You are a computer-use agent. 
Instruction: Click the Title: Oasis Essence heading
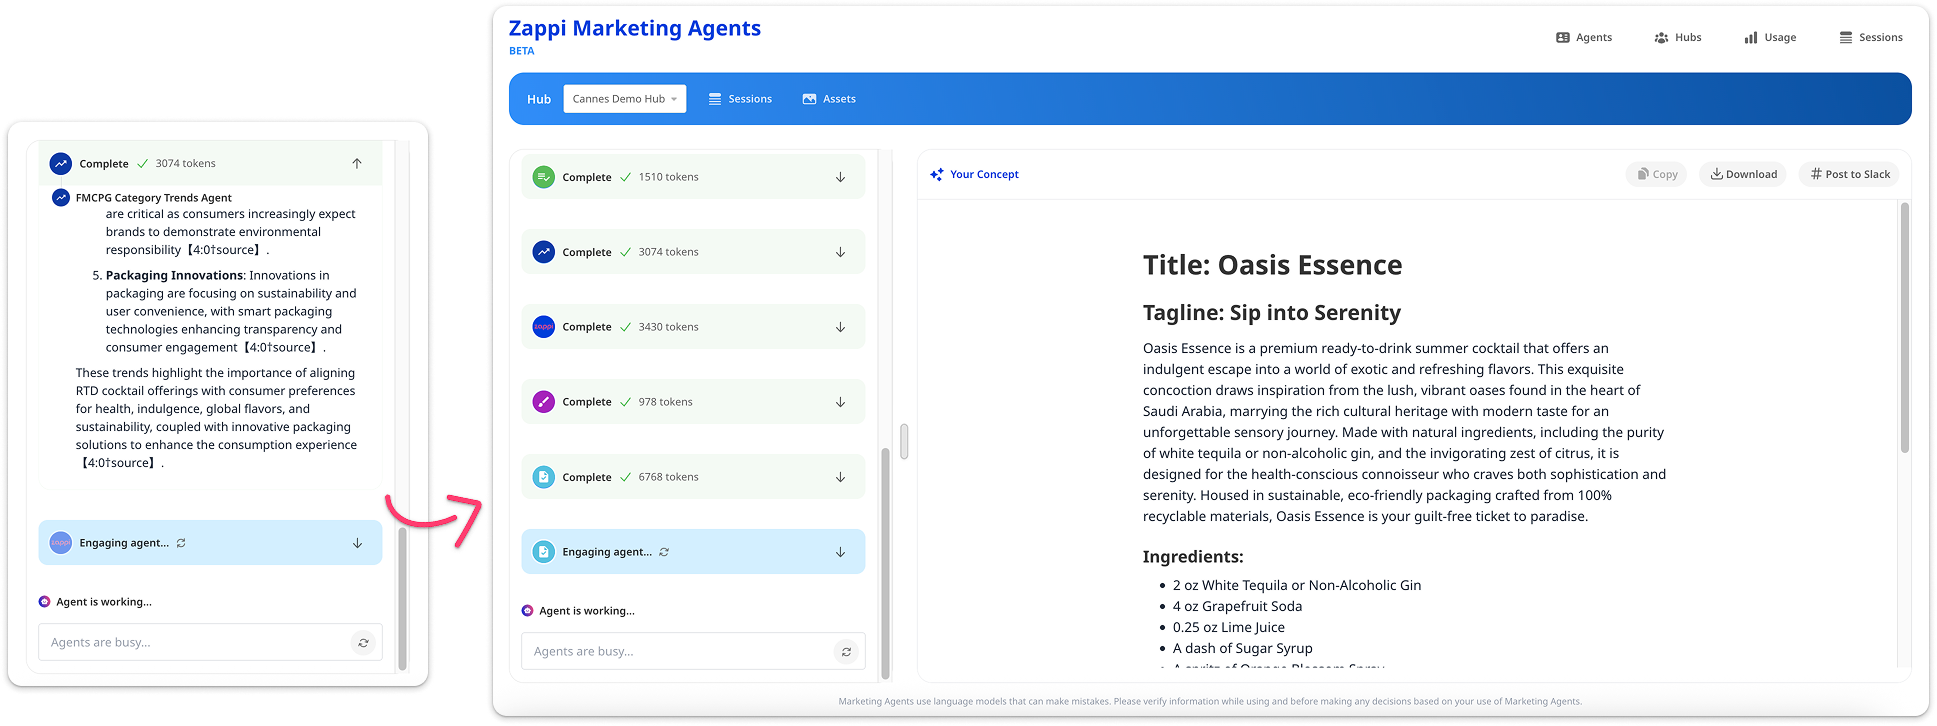pyautogui.click(x=1272, y=265)
